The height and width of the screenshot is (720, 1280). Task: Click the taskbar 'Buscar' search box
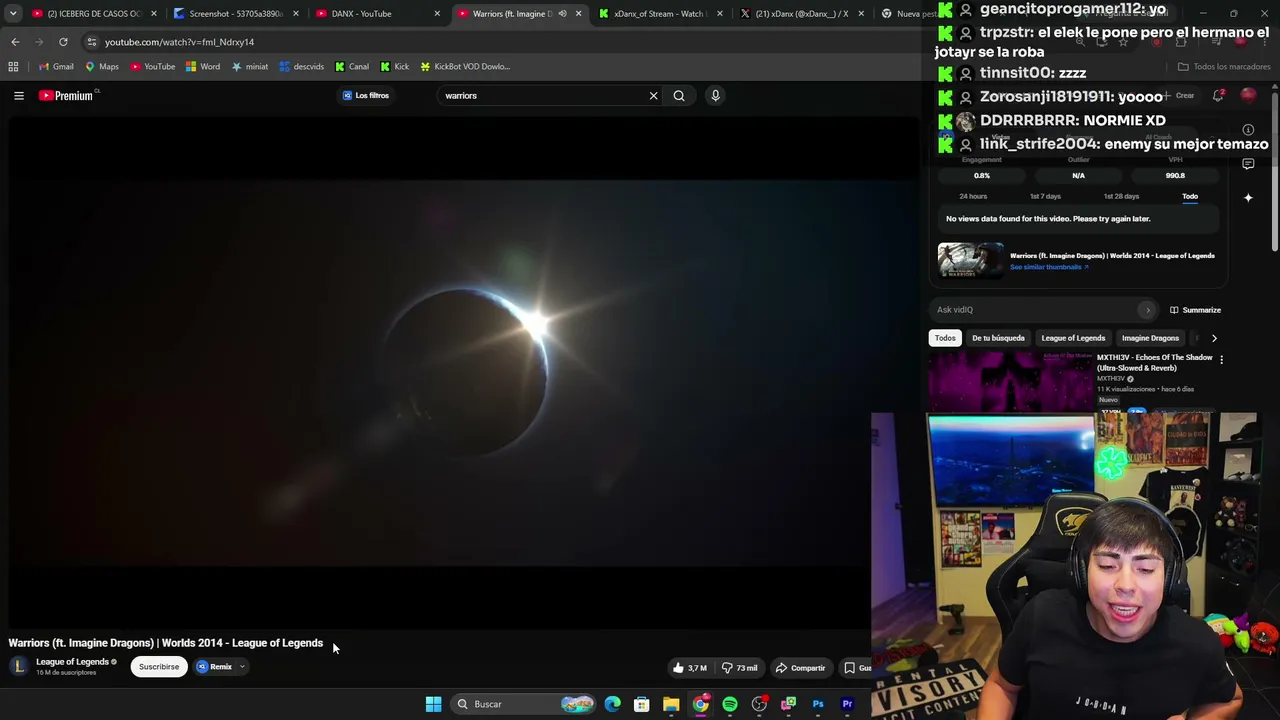pos(523,704)
